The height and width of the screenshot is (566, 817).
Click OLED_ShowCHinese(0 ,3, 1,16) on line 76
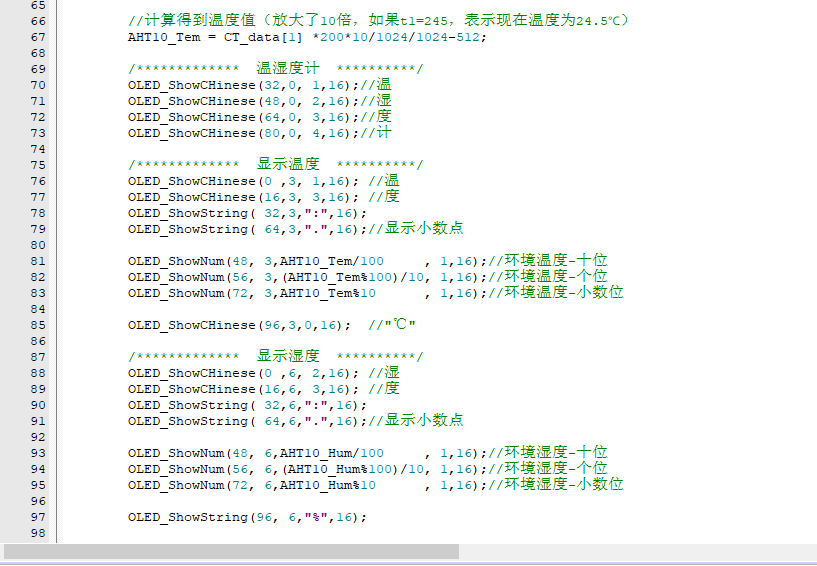[243, 181]
